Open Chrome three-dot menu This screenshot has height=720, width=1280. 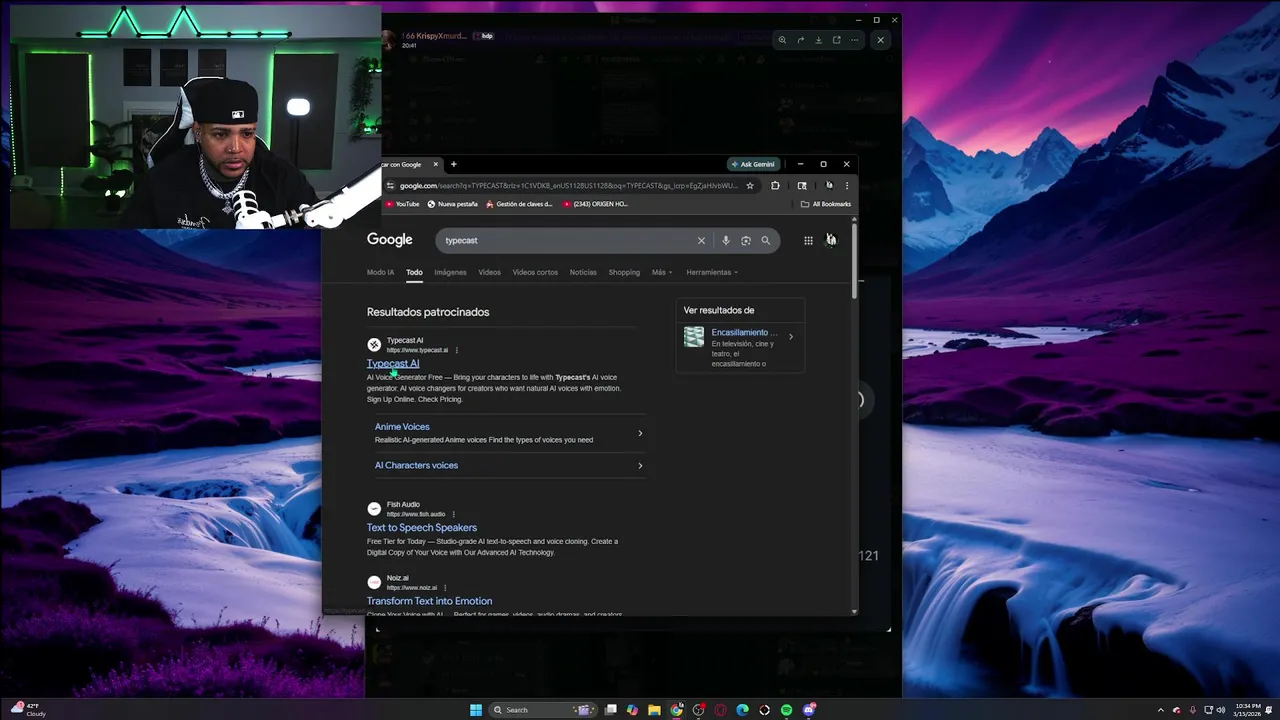[x=846, y=185]
